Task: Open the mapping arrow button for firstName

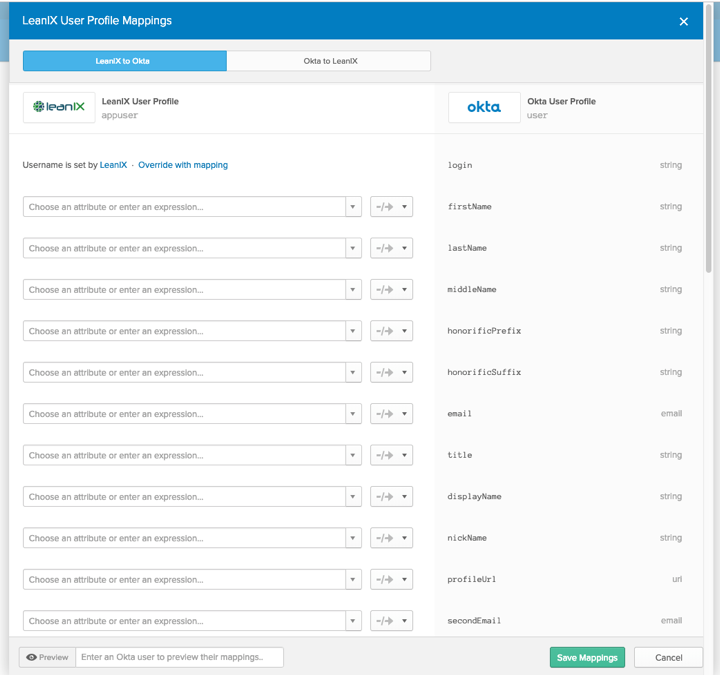Action: tap(392, 207)
